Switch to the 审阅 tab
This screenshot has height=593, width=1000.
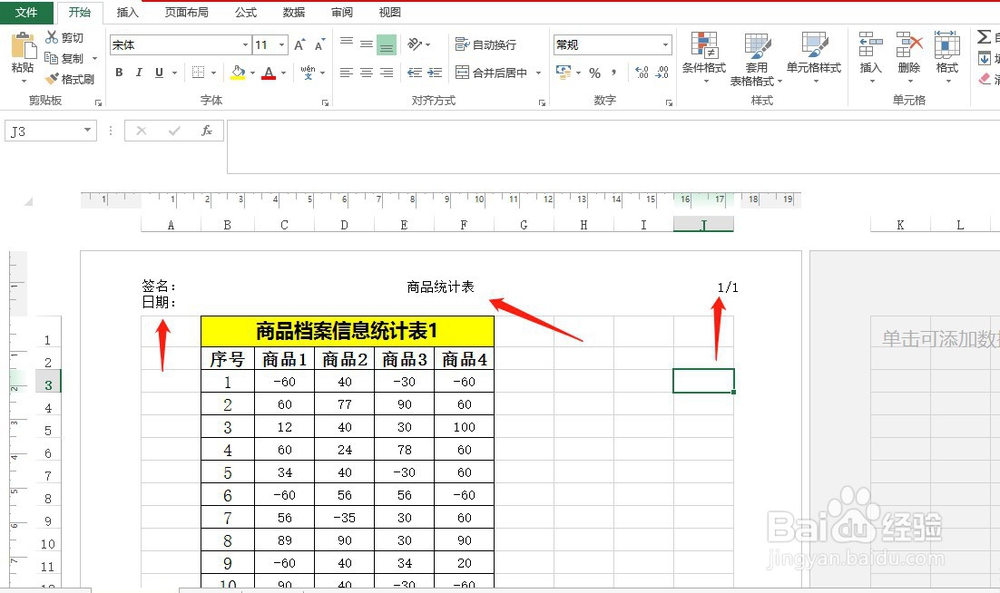click(x=342, y=12)
